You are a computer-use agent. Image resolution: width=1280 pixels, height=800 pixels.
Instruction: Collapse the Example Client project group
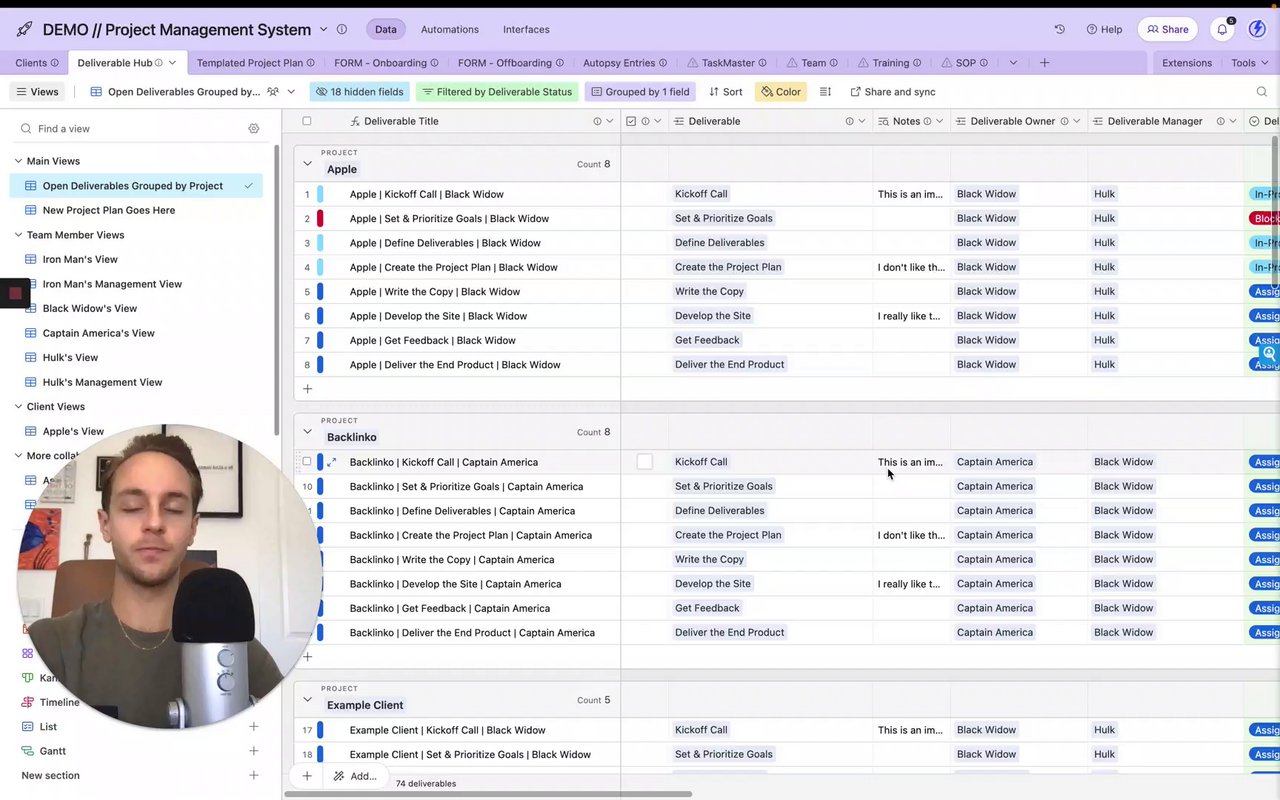click(x=307, y=700)
